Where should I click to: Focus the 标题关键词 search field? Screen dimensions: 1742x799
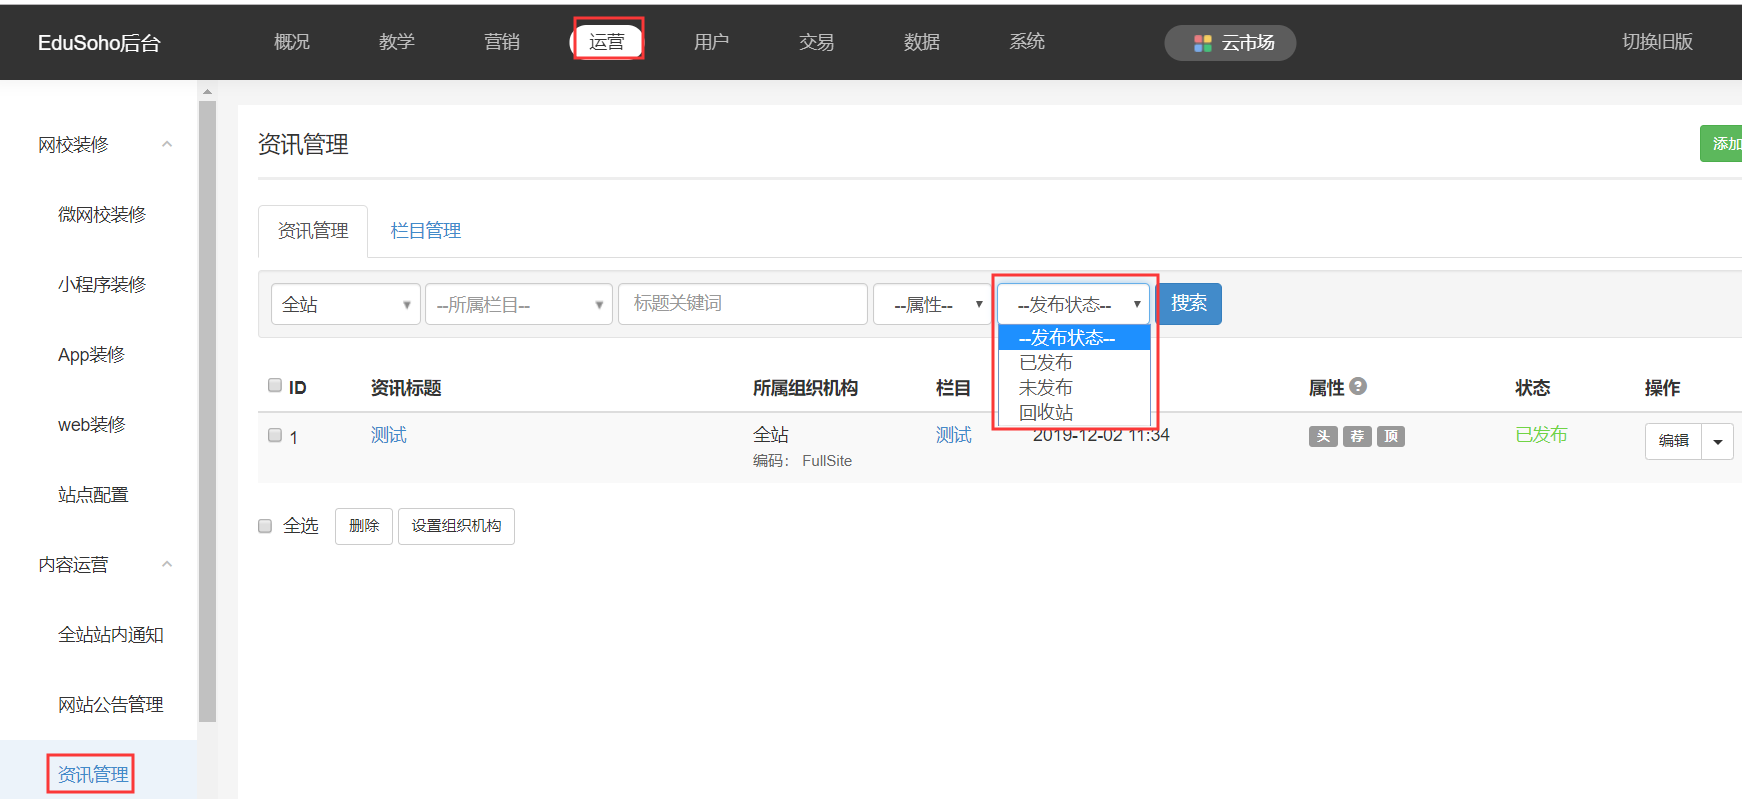pos(742,304)
